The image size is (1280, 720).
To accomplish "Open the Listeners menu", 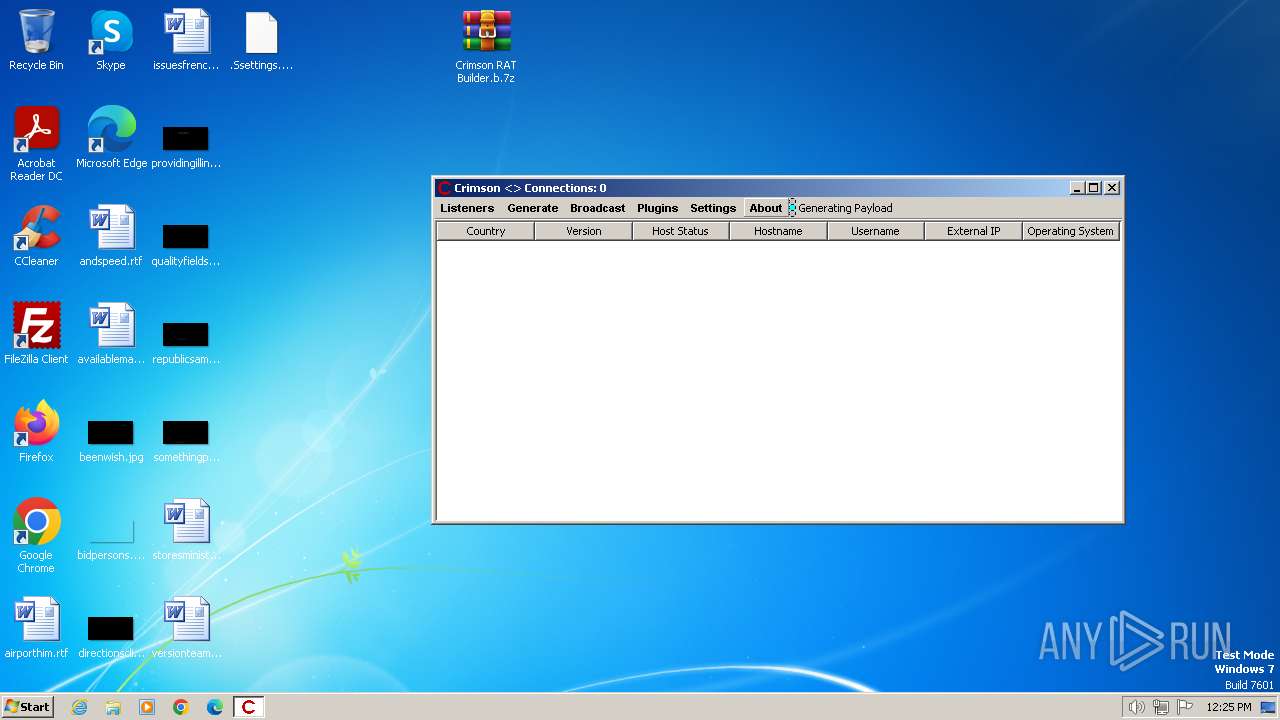I will (x=467, y=208).
